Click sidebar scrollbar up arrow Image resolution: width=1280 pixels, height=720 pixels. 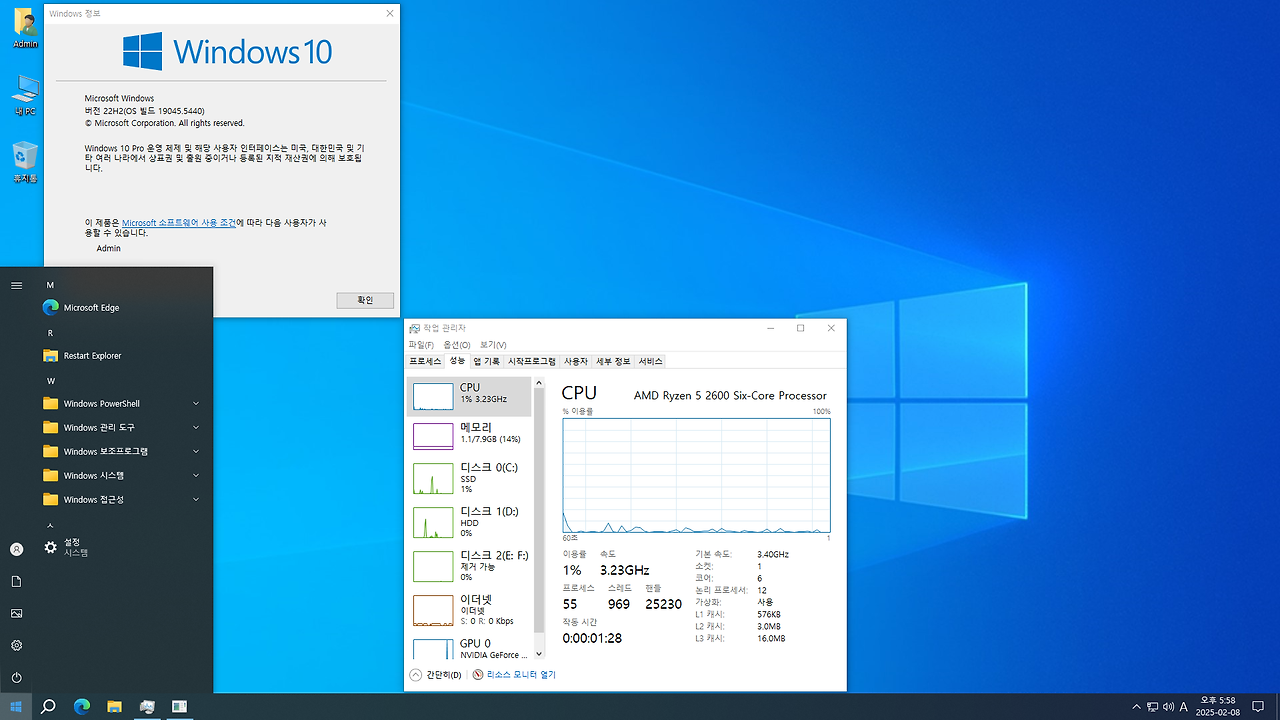(x=539, y=383)
